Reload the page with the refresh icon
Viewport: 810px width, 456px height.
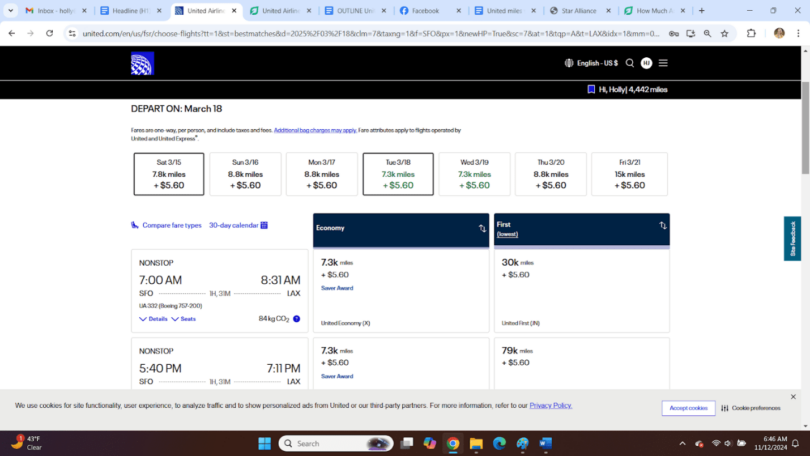click(x=49, y=33)
